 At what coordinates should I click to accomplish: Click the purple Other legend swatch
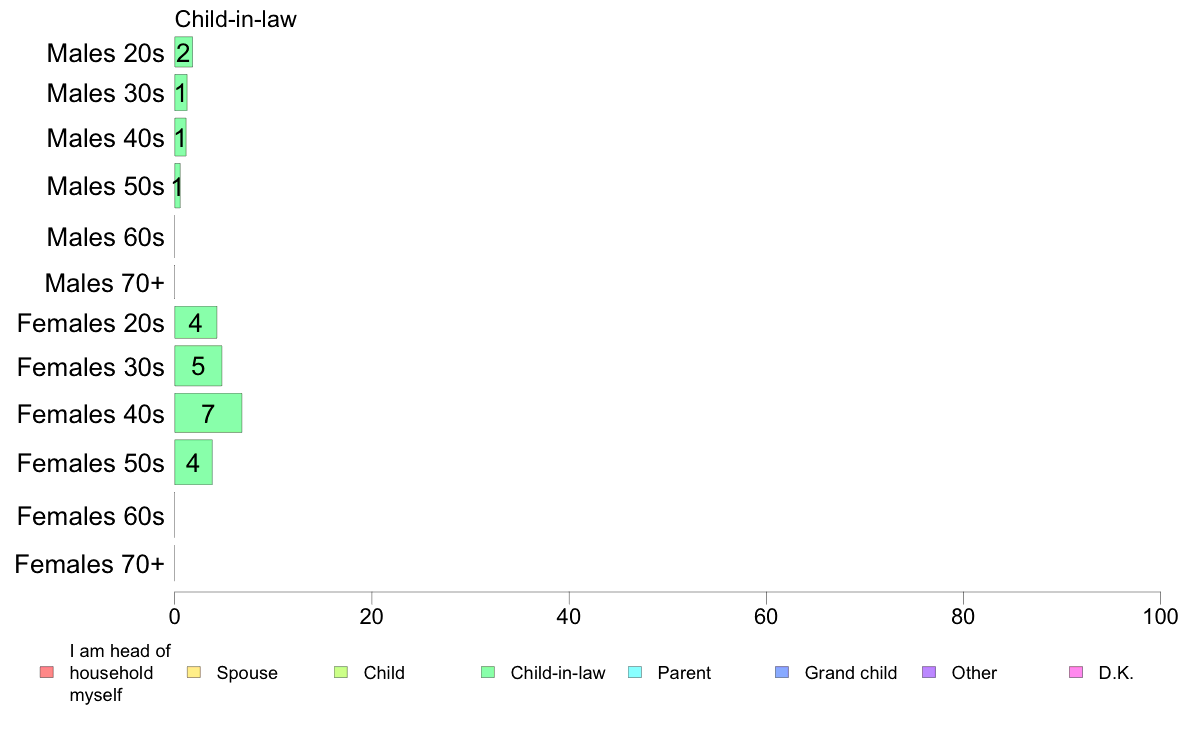[x=929, y=672]
